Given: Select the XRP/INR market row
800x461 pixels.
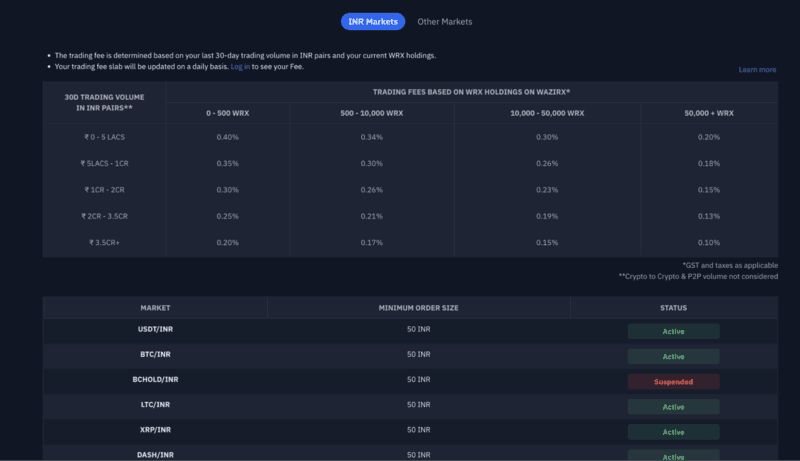Looking at the screenshot, I should tap(410, 431).
